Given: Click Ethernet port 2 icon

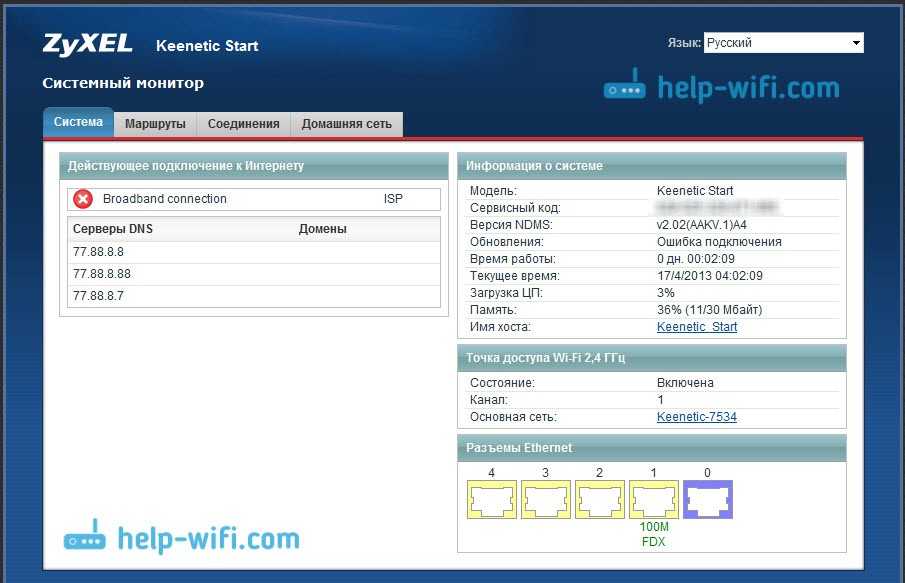Looking at the screenshot, I should point(599,499).
